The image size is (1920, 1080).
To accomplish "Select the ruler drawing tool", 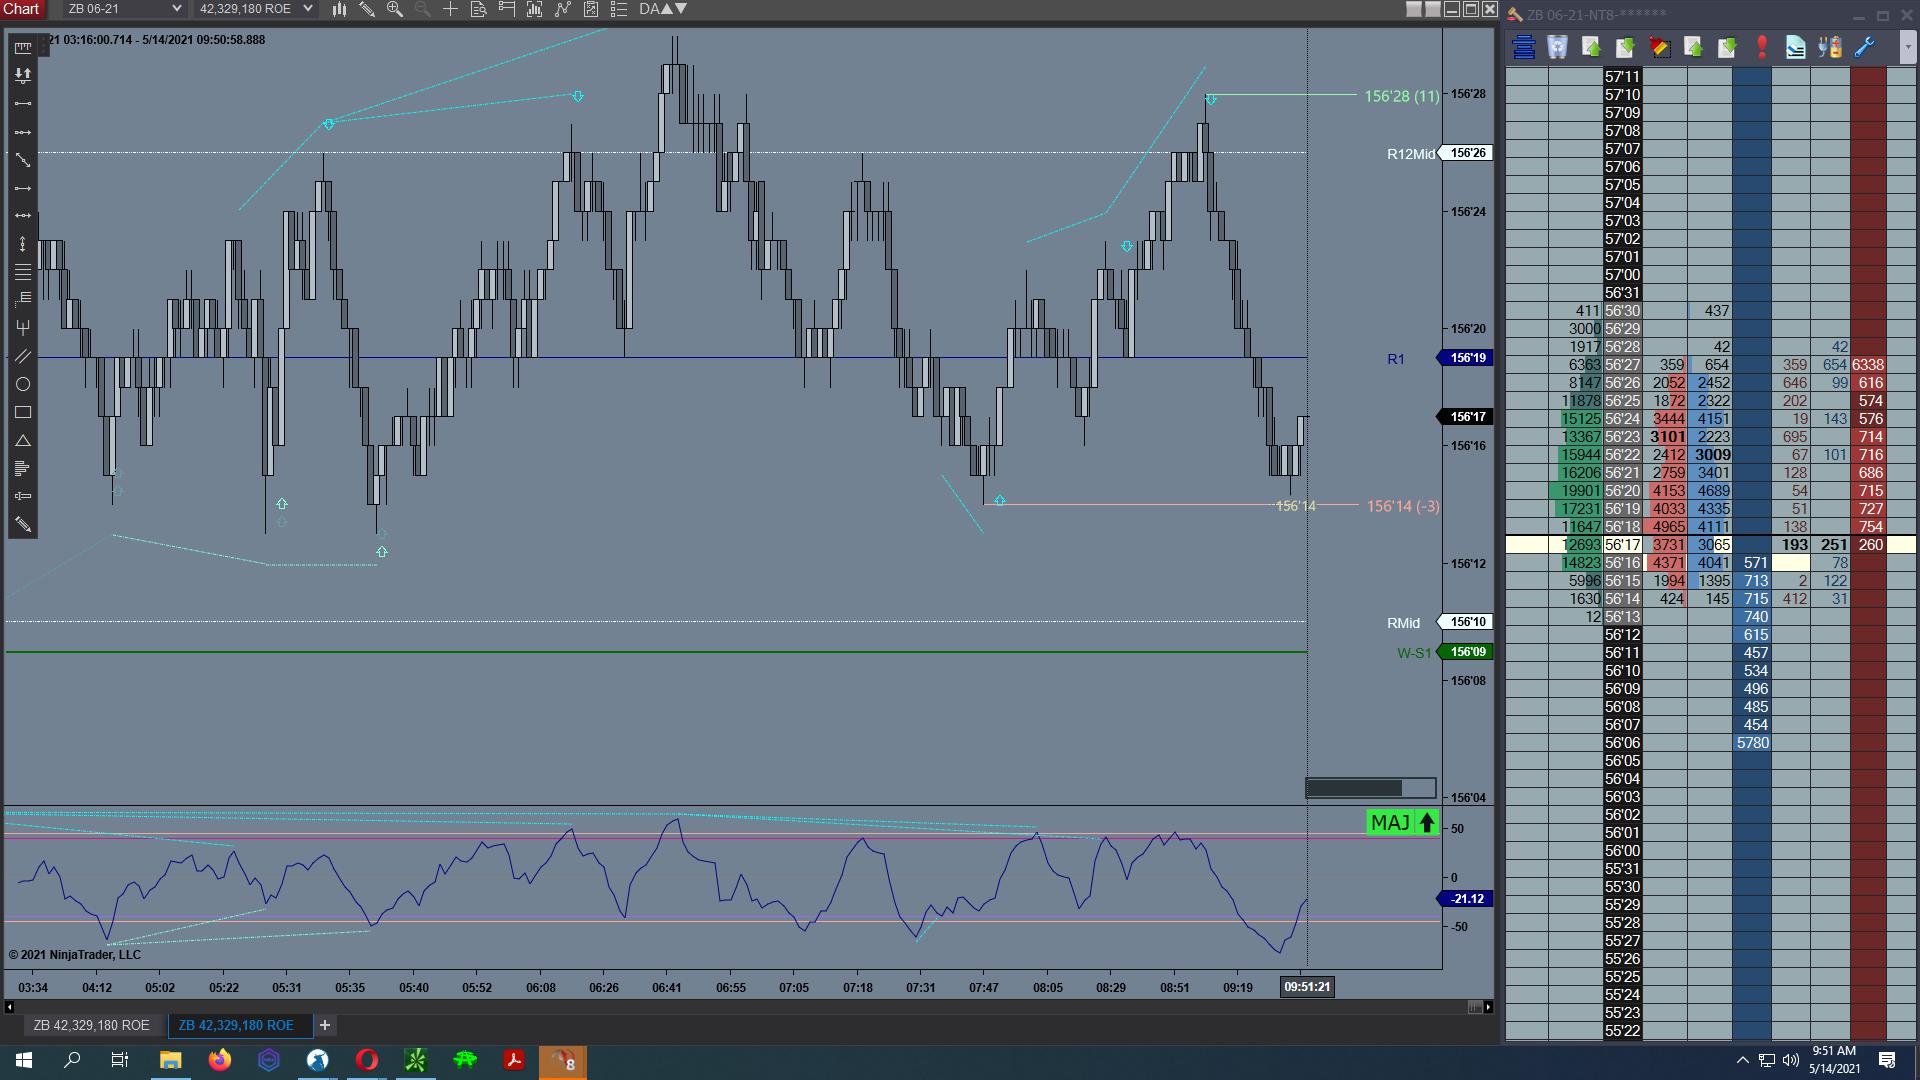I will pyautogui.click(x=22, y=47).
